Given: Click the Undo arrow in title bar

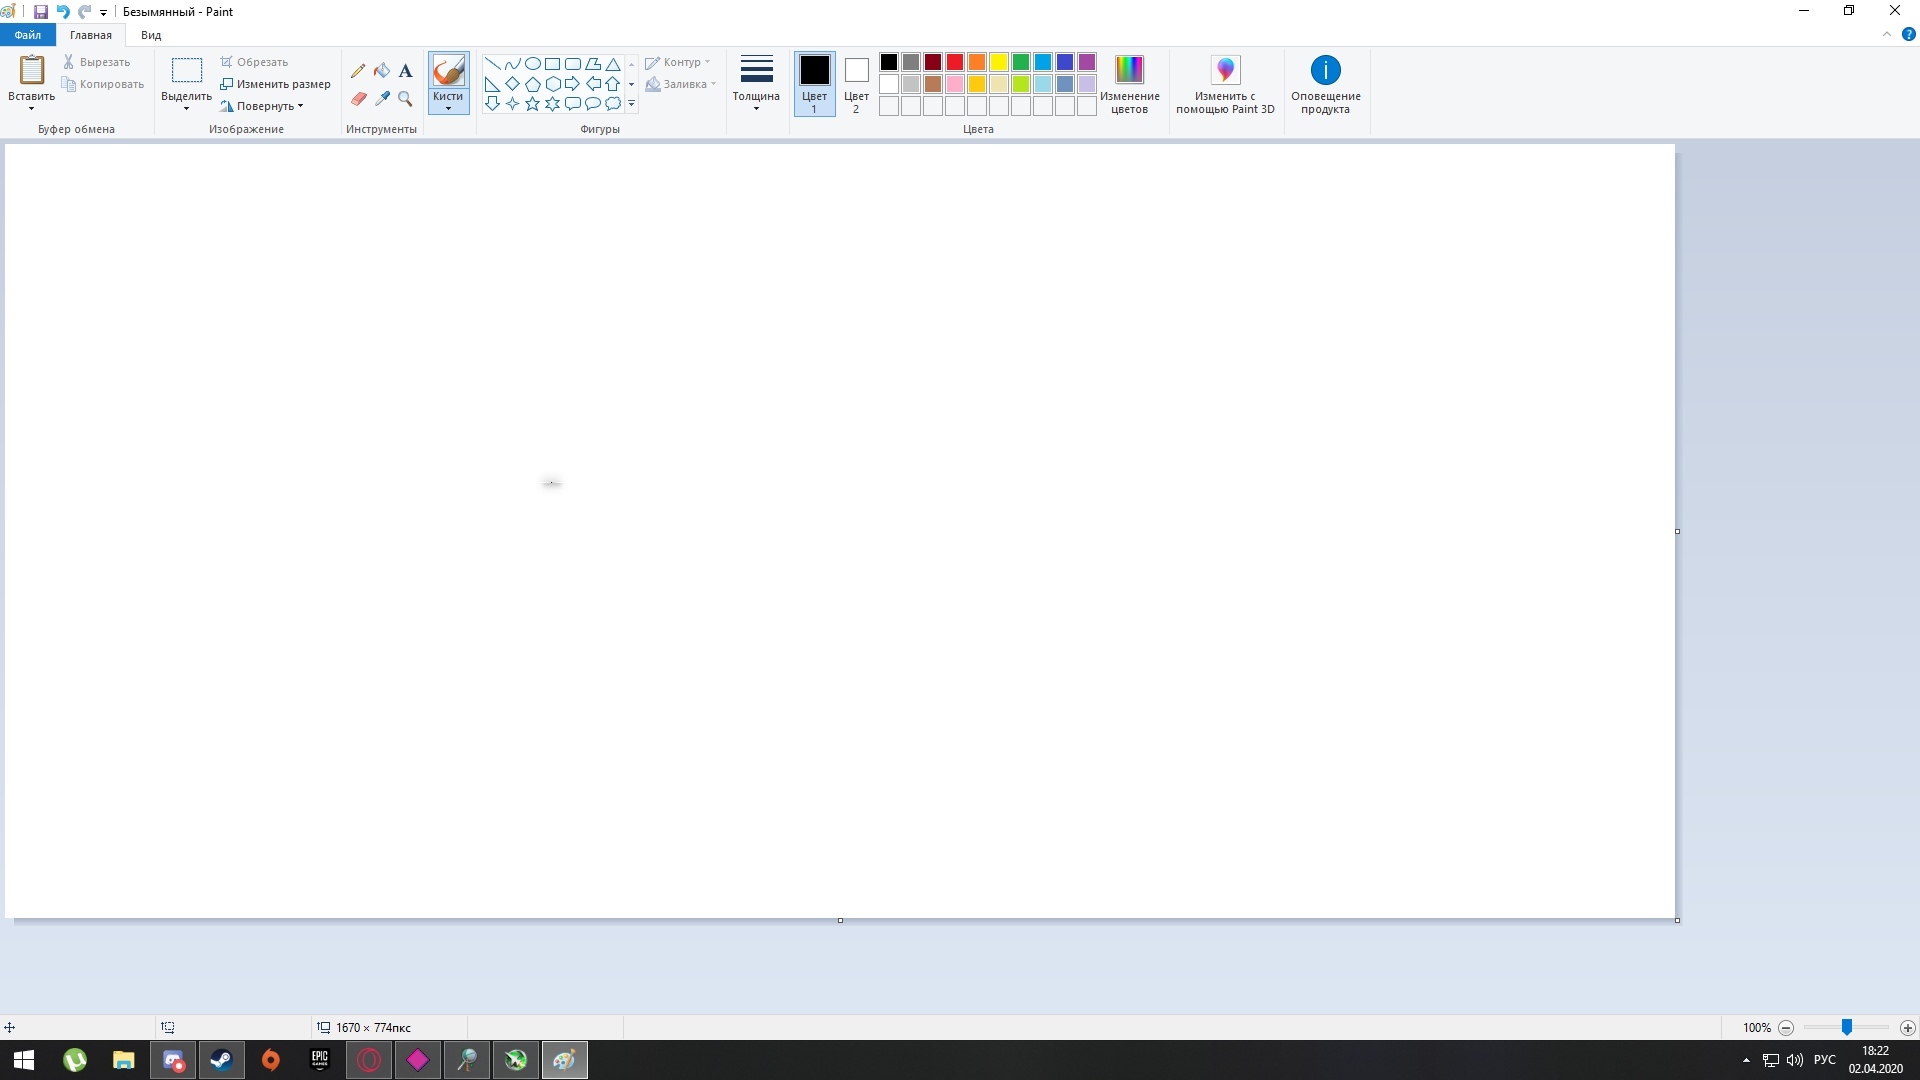Looking at the screenshot, I should tap(63, 12).
